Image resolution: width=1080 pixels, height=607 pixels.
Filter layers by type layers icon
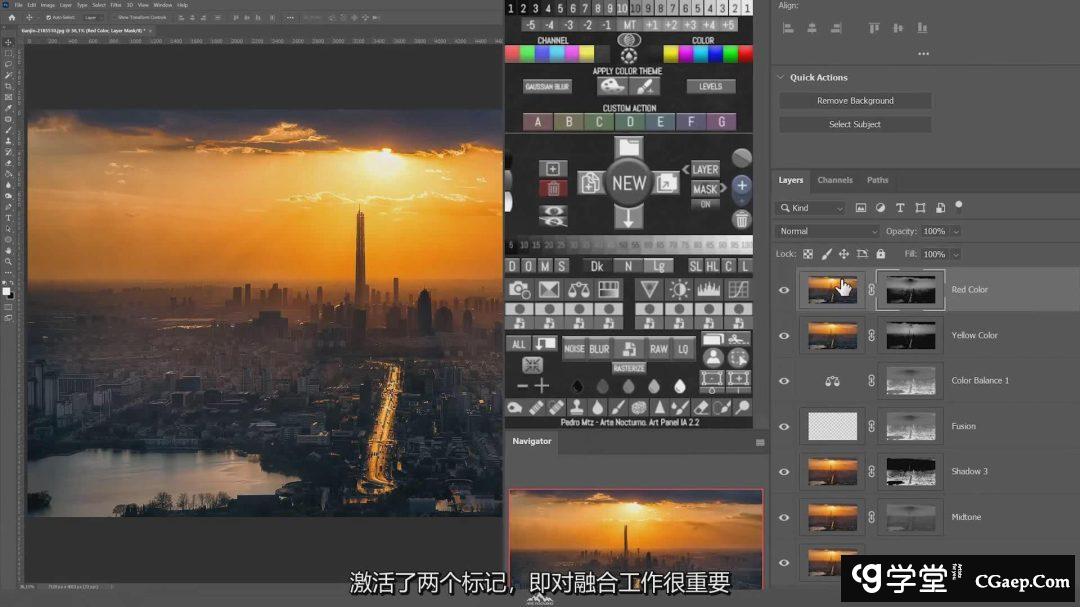point(899,208)
